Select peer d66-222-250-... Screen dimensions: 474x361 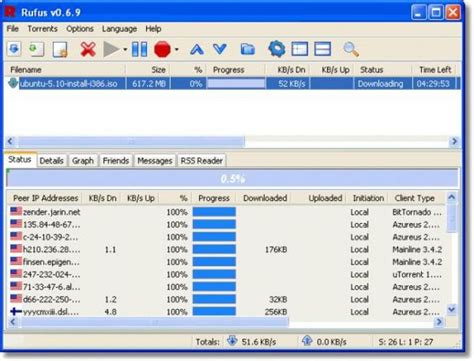[52, 299]
